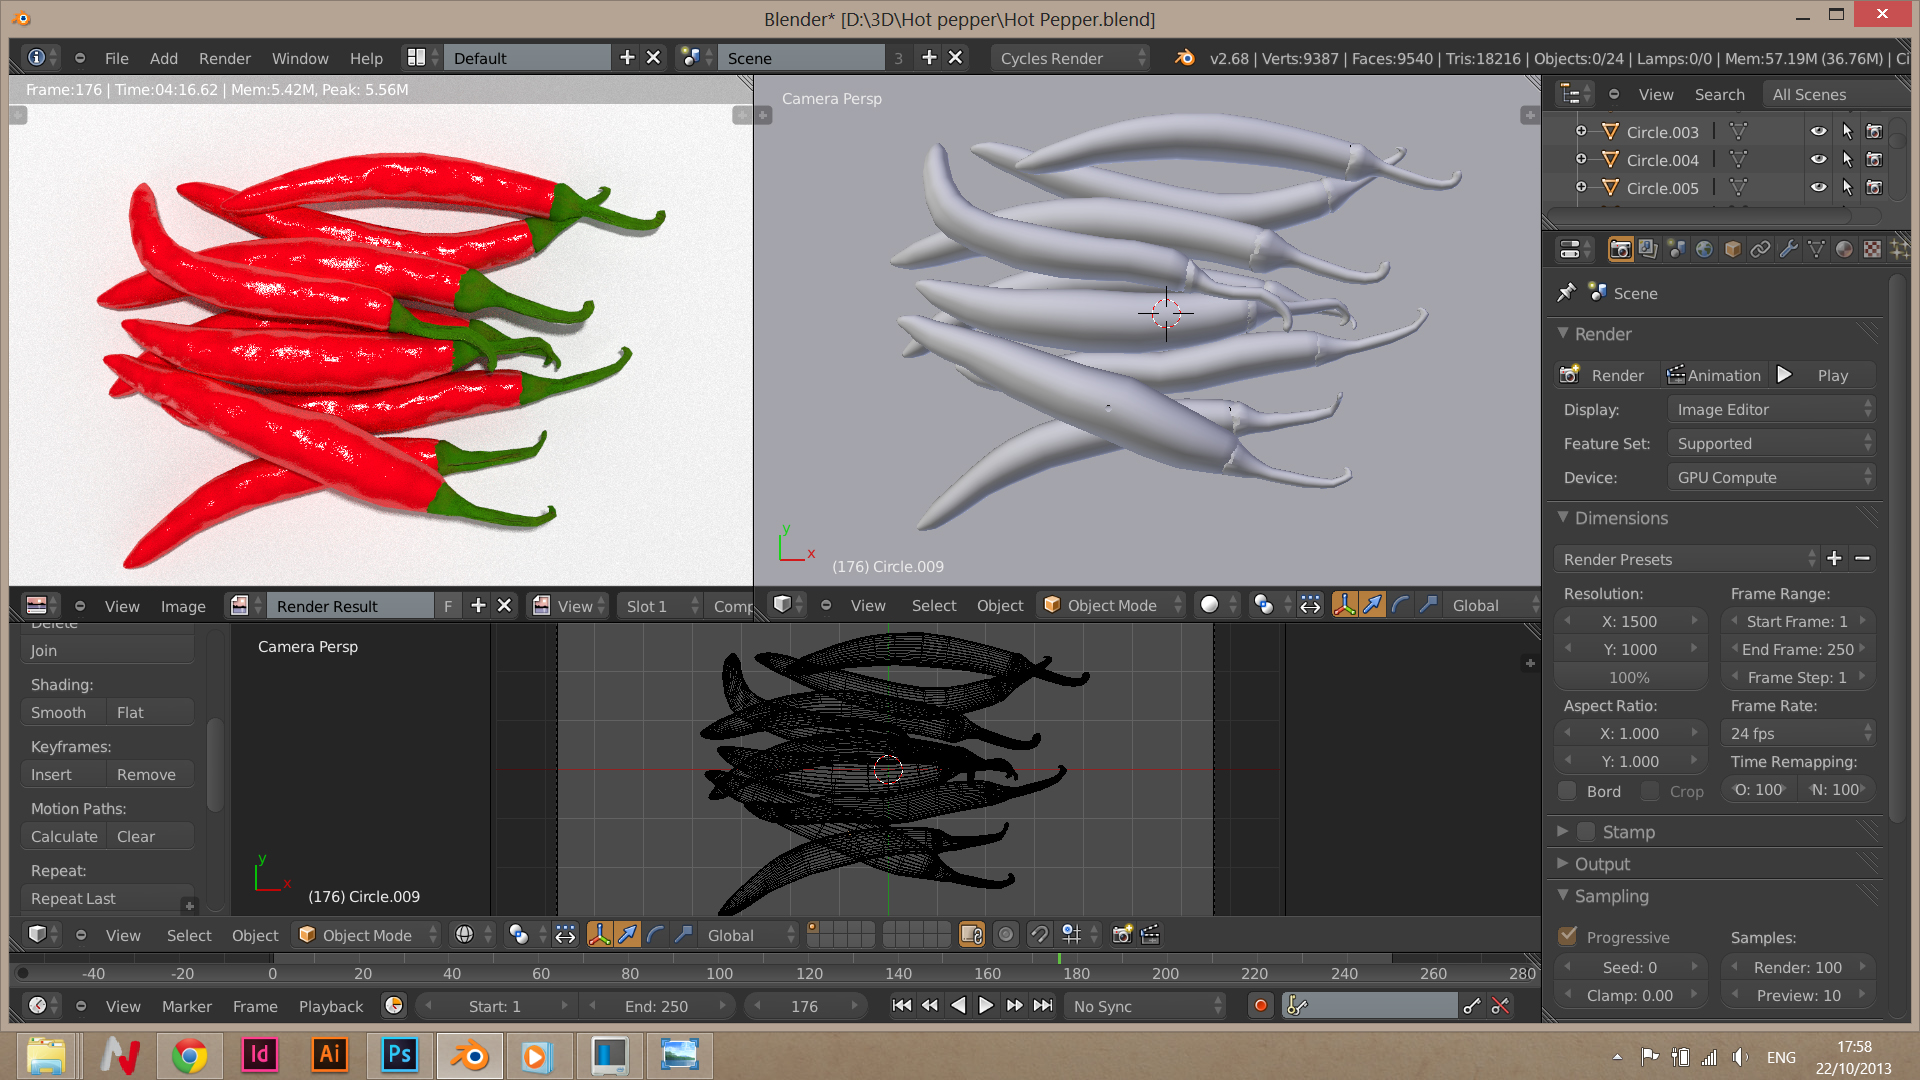Click the current frame field showing 176
The height and width of the screenshot is (1080, 1920).
[804, 1006]
